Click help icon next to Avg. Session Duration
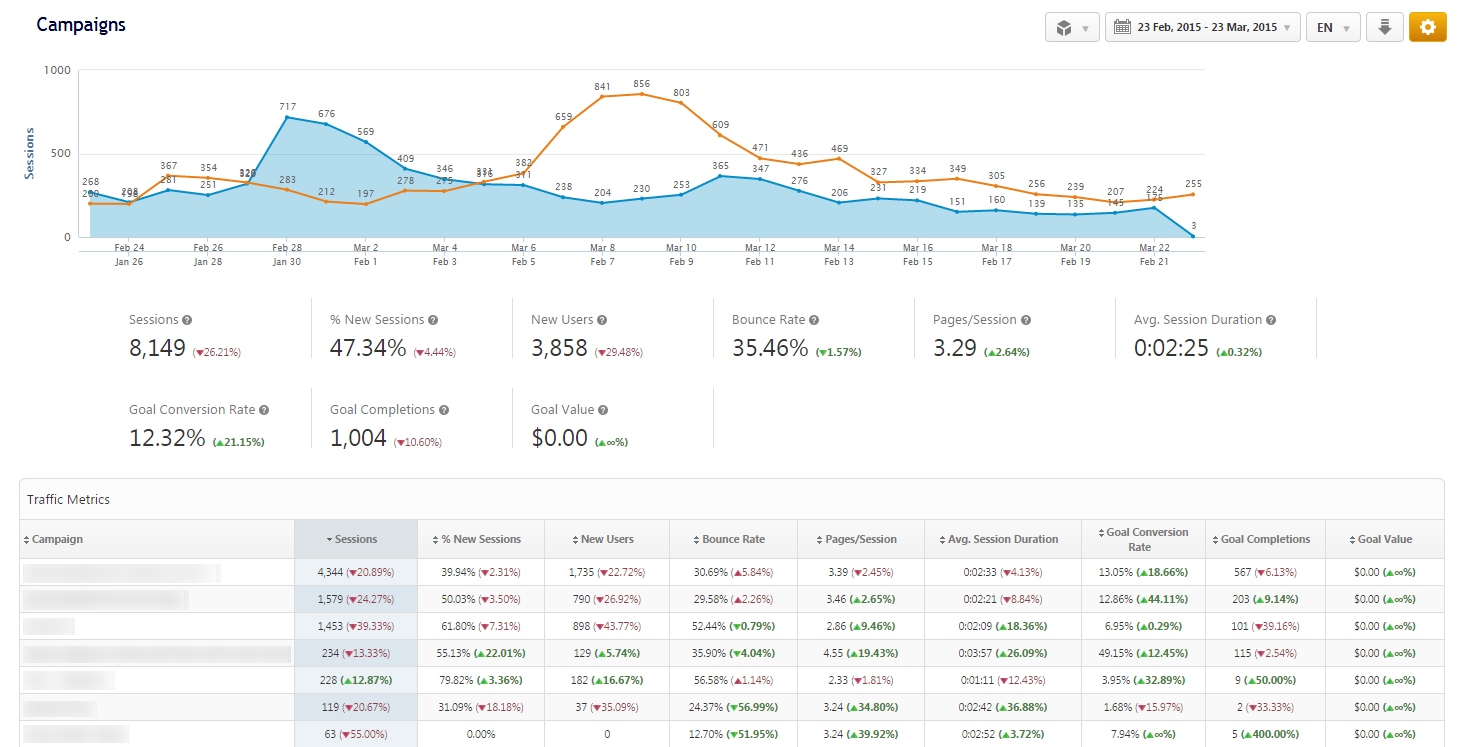1465x747 pixels. point(1271,320)
